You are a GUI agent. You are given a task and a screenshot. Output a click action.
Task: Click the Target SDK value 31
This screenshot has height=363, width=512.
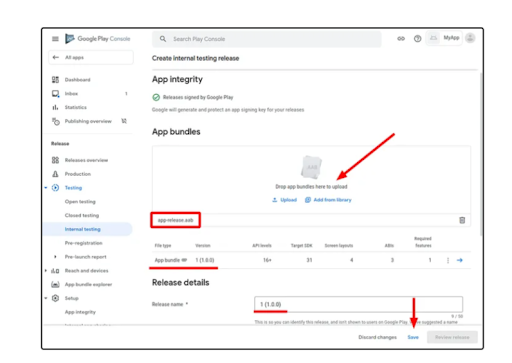(x=309, y=260)
